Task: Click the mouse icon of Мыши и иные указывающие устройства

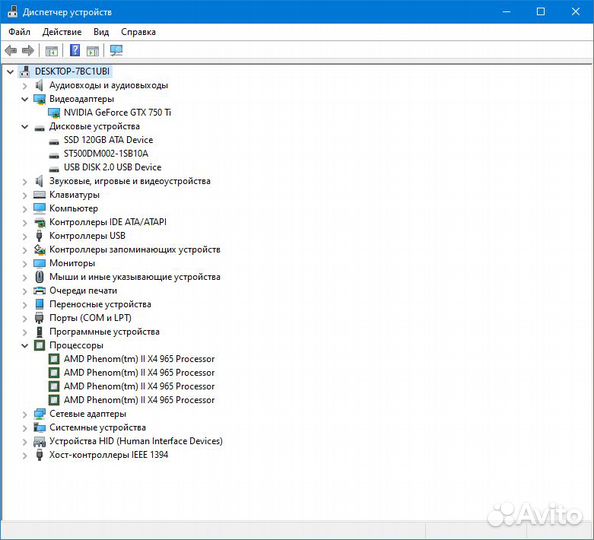Action: point(39,277)
